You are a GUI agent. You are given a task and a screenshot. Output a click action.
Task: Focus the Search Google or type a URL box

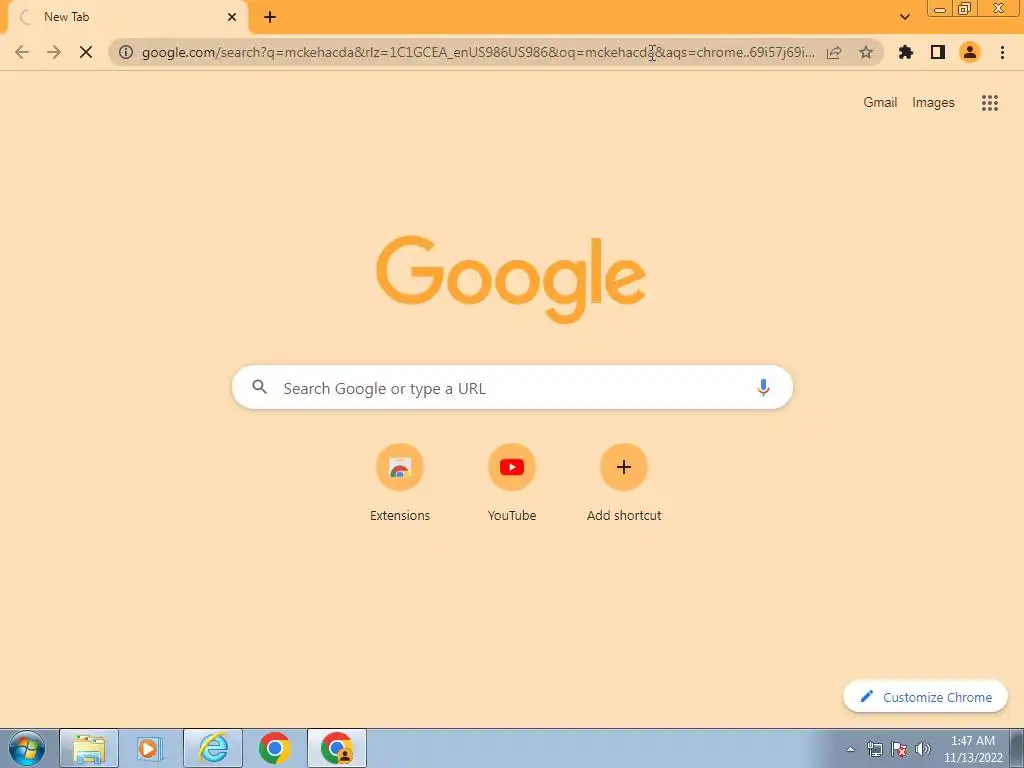512,387
